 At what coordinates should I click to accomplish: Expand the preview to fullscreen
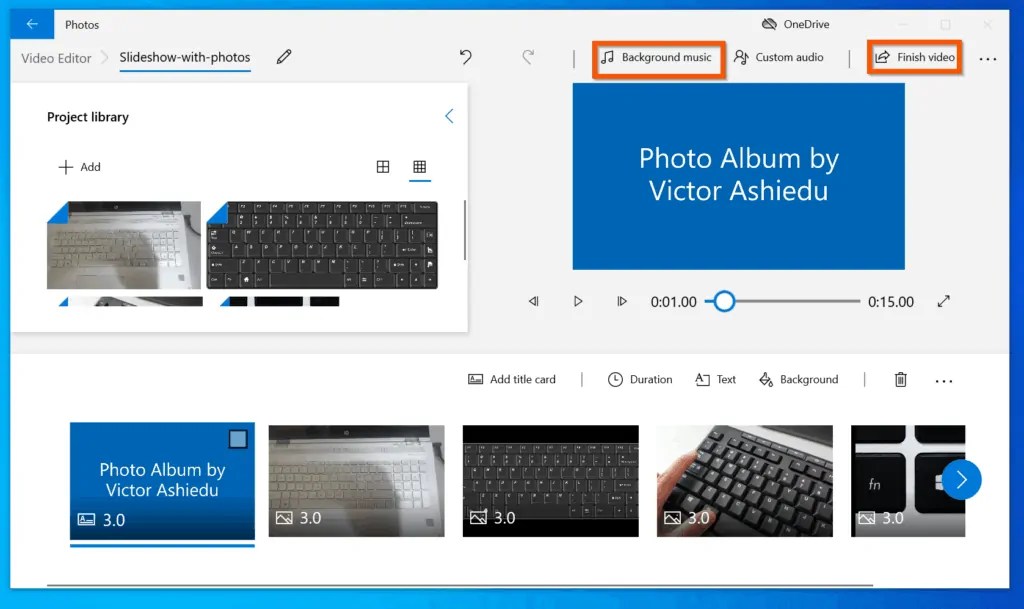[x=943, y=301]
